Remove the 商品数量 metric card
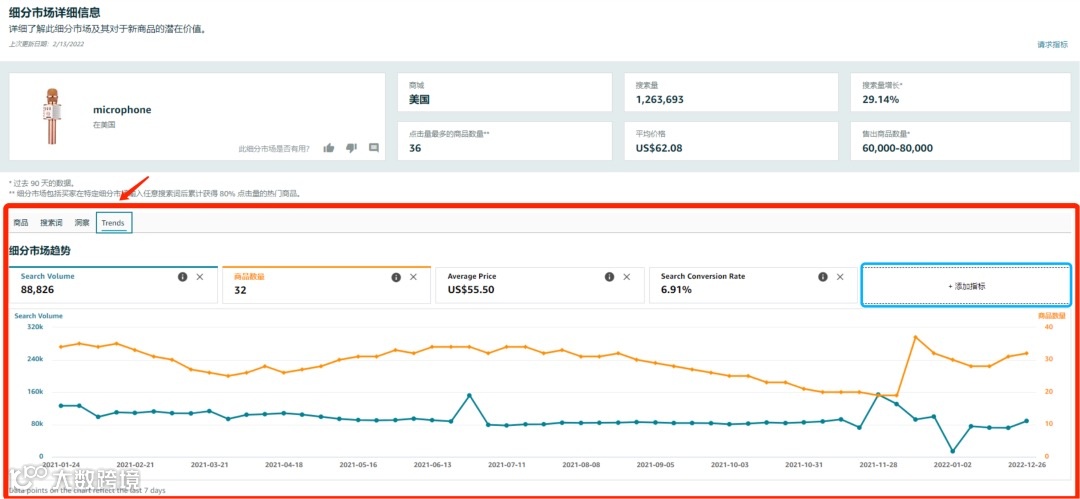Screen dimensions: 1080x499 [x=413, y=277]
